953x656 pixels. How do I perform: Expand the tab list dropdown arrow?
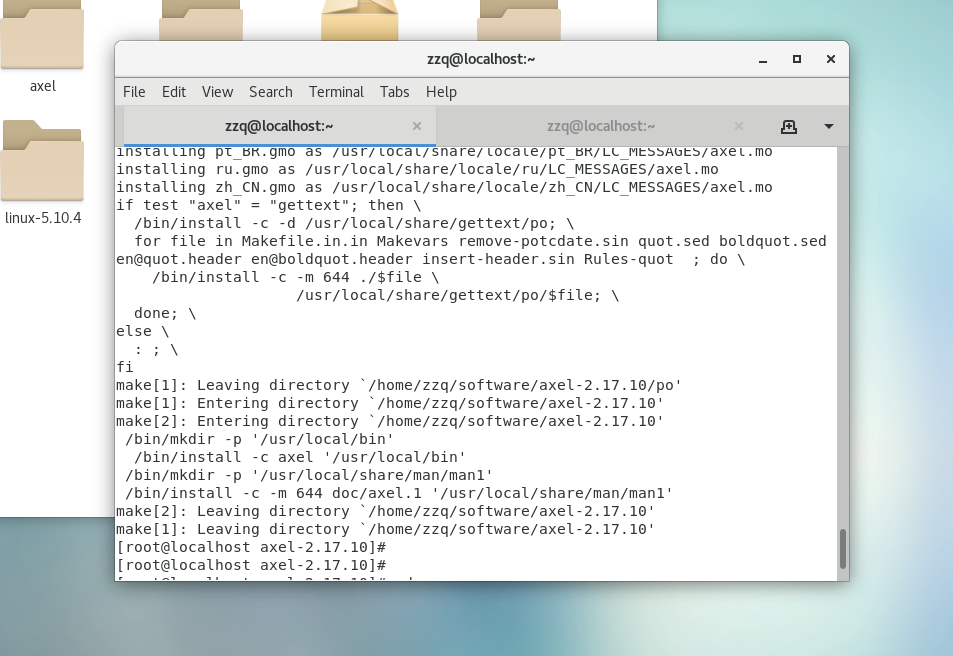[828, 126]
